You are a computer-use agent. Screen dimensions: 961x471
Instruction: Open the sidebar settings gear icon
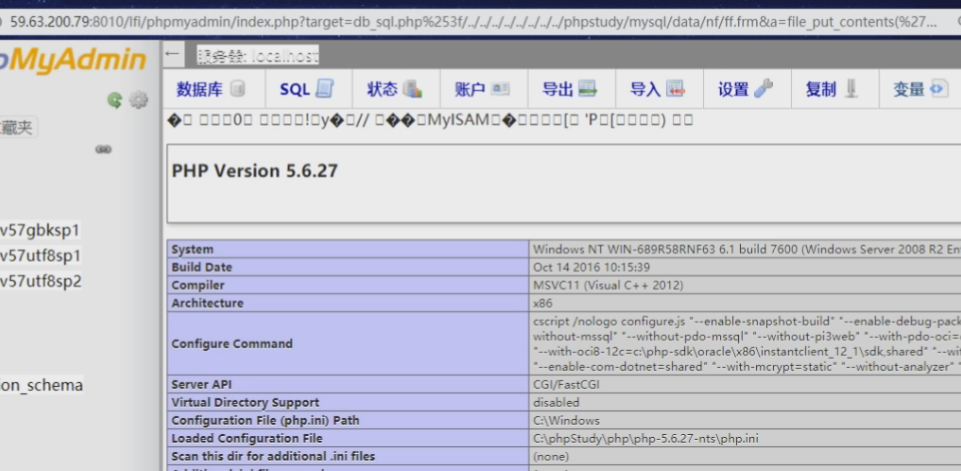(139, 100)
